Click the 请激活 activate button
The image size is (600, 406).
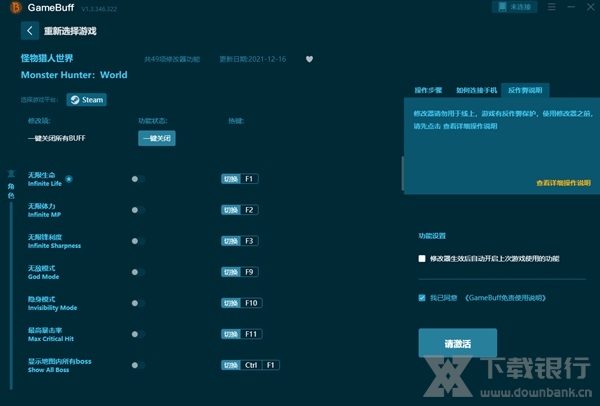(x=457, y=343)
